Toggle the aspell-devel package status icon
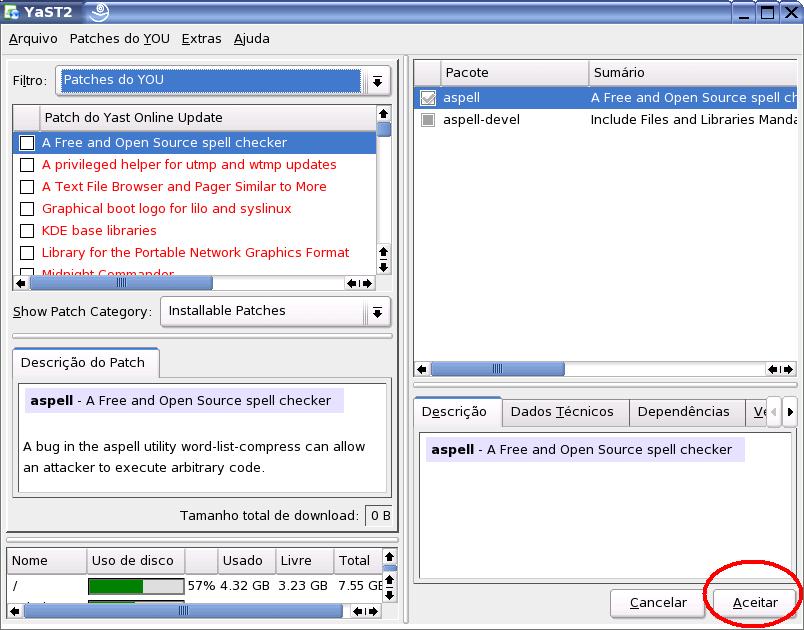 pyautogui.click(x=428, y=120)
